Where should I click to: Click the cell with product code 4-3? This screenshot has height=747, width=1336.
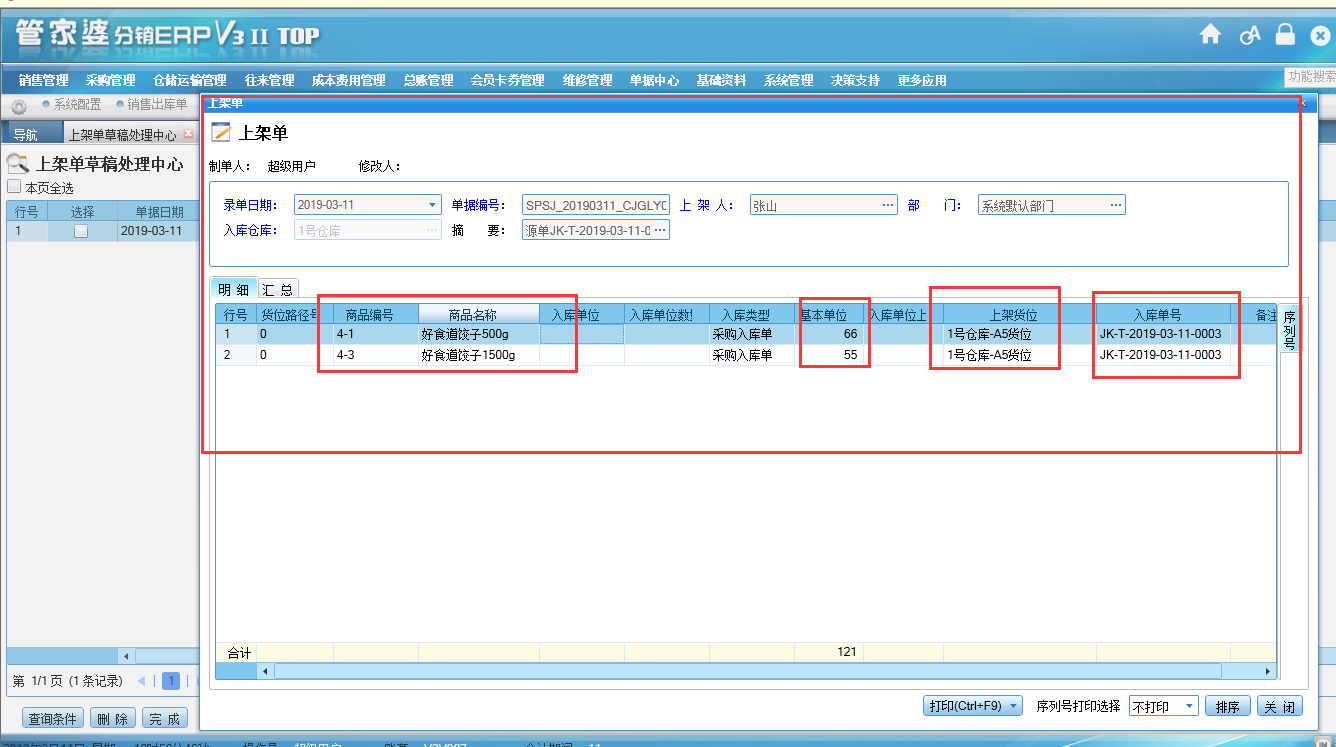(x=376, y=355)
